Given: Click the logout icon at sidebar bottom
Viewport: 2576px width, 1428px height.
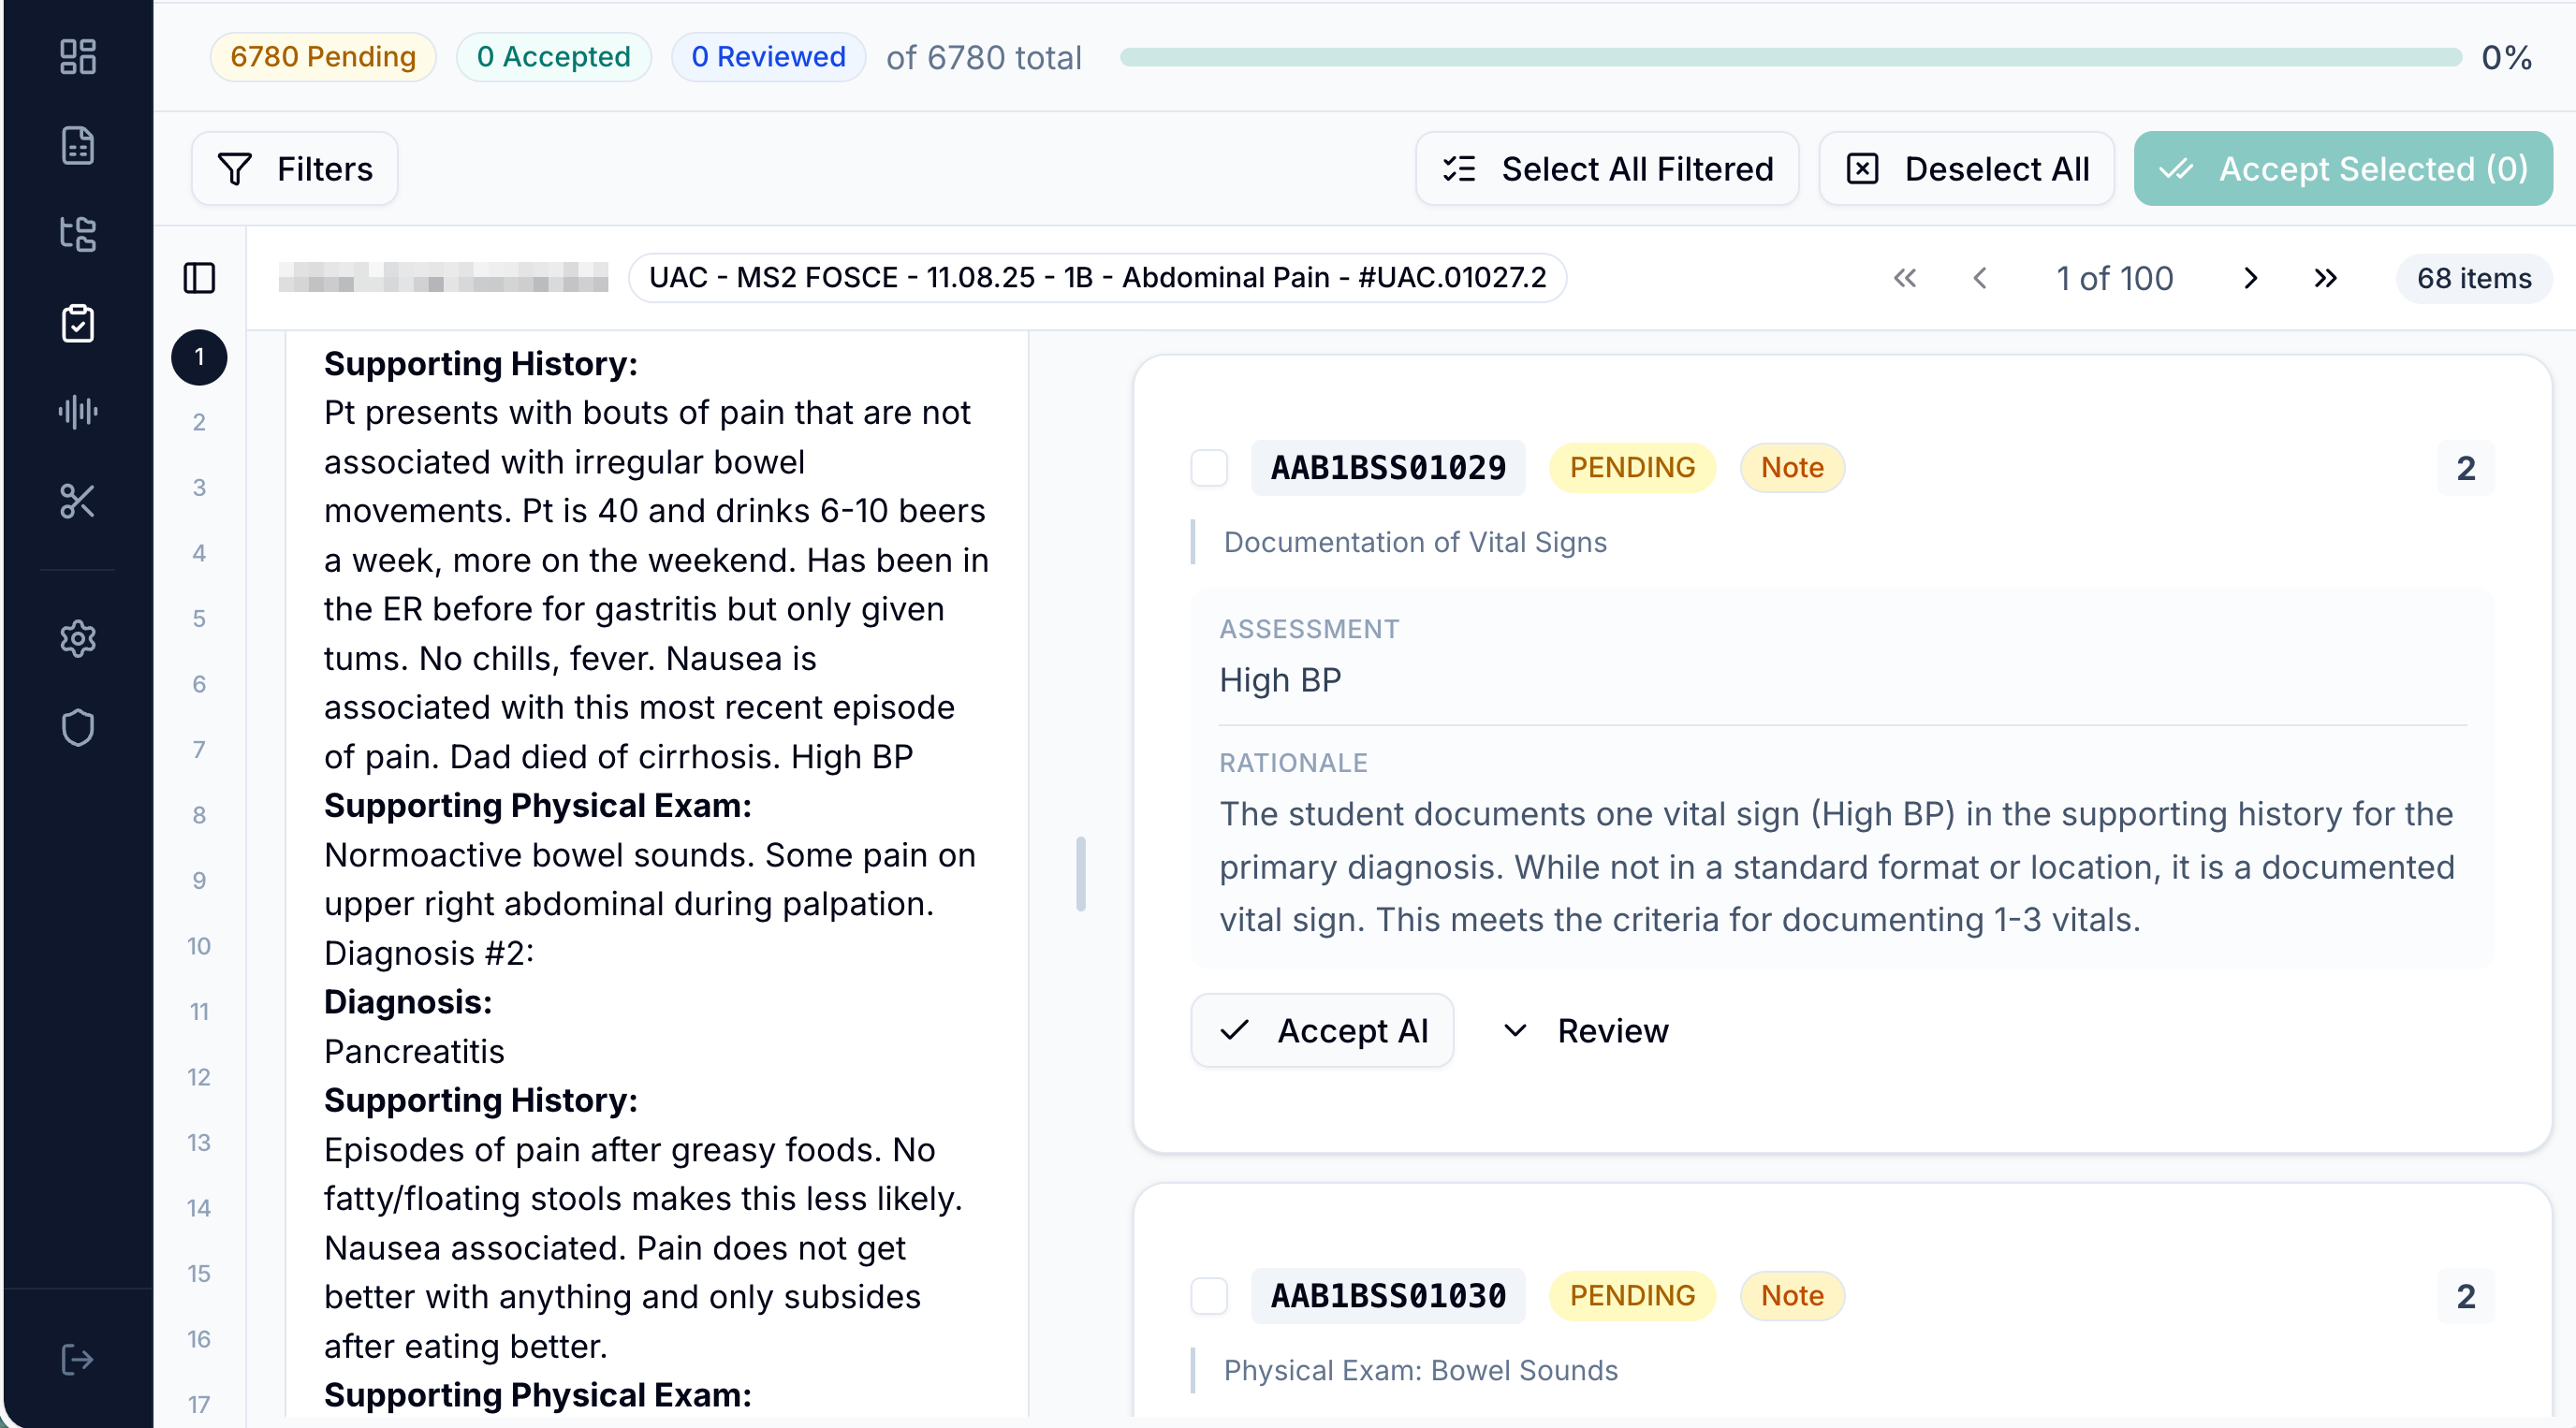Looking at the screenshot, I should tap(77, 1359).
